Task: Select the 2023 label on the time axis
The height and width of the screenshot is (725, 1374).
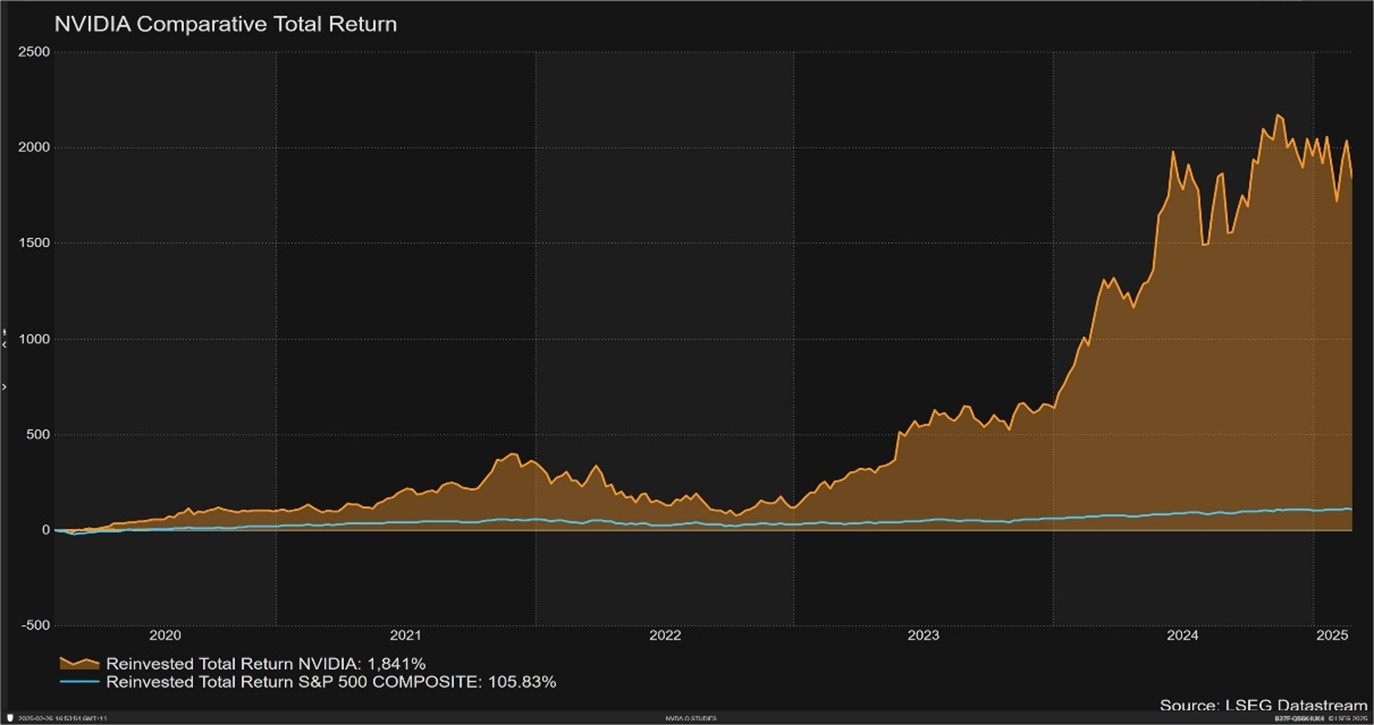Action: click(x=923, y=635)
